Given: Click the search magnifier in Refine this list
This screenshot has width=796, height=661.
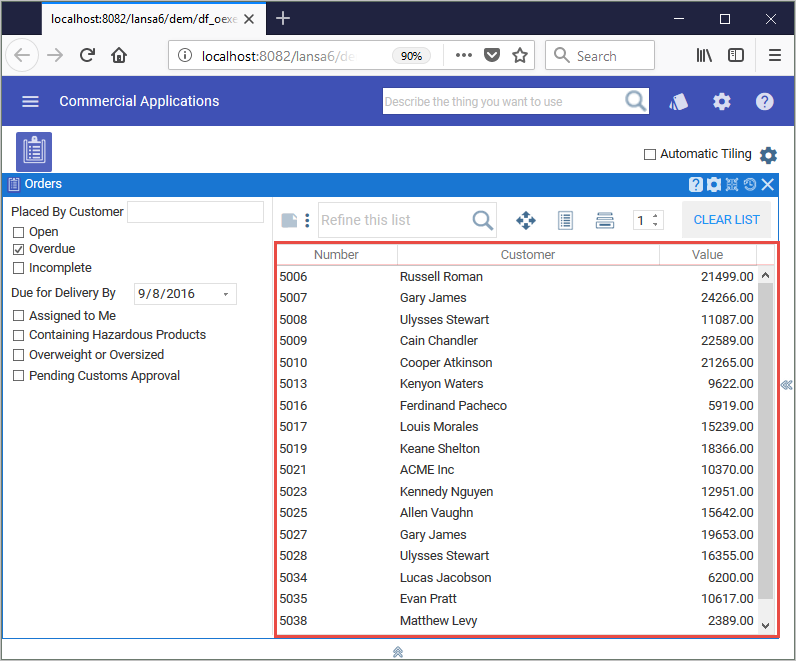Looking at the screenshot, I should click(x=482, y=220).
